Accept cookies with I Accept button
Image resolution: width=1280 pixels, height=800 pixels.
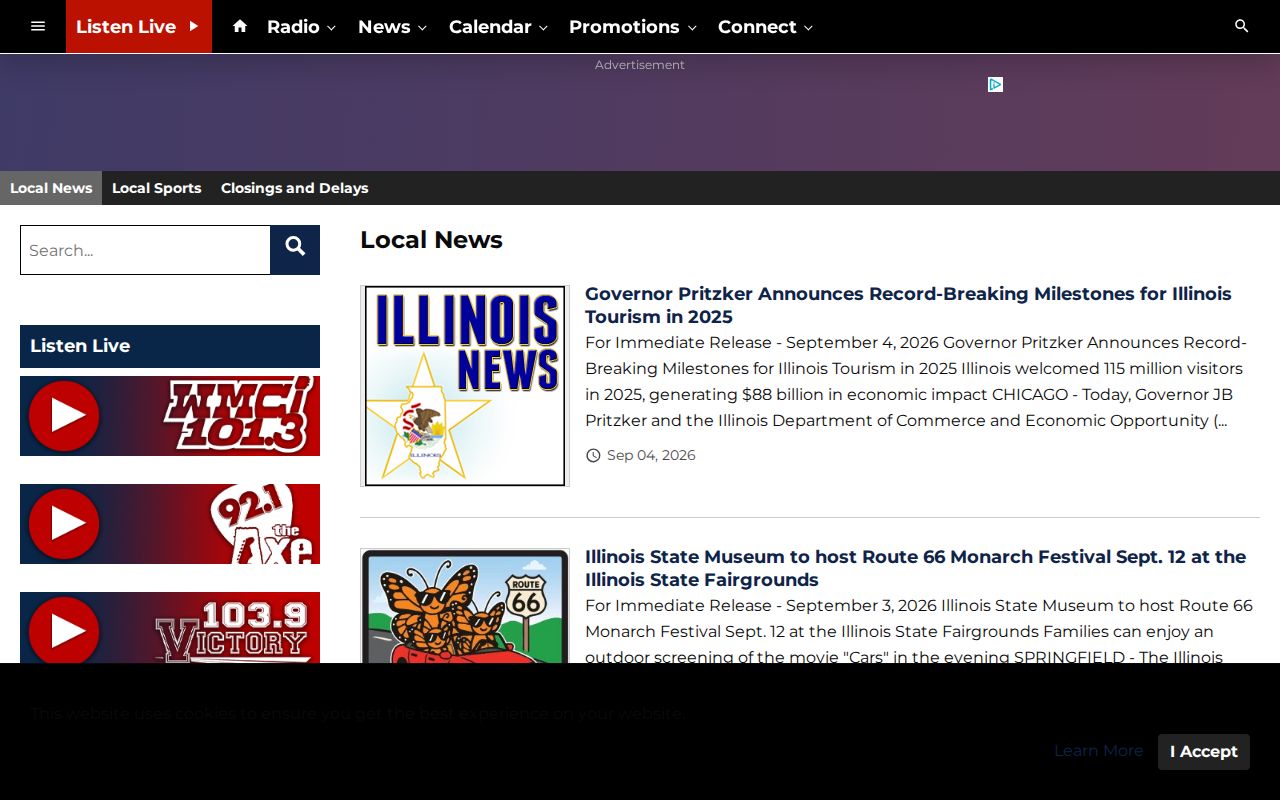pos(1204,752)
